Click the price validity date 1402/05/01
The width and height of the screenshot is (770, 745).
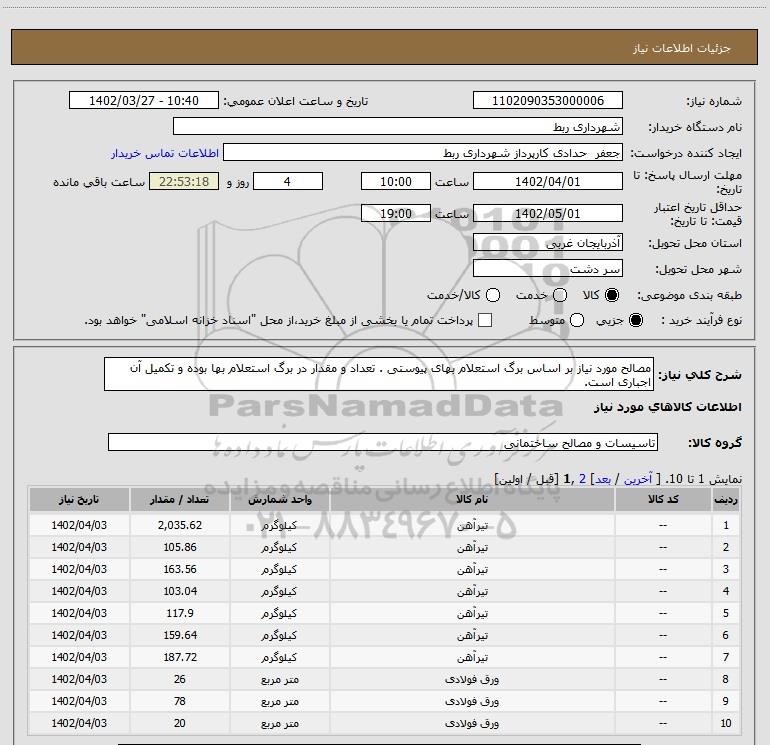click(x=548, y=214)
